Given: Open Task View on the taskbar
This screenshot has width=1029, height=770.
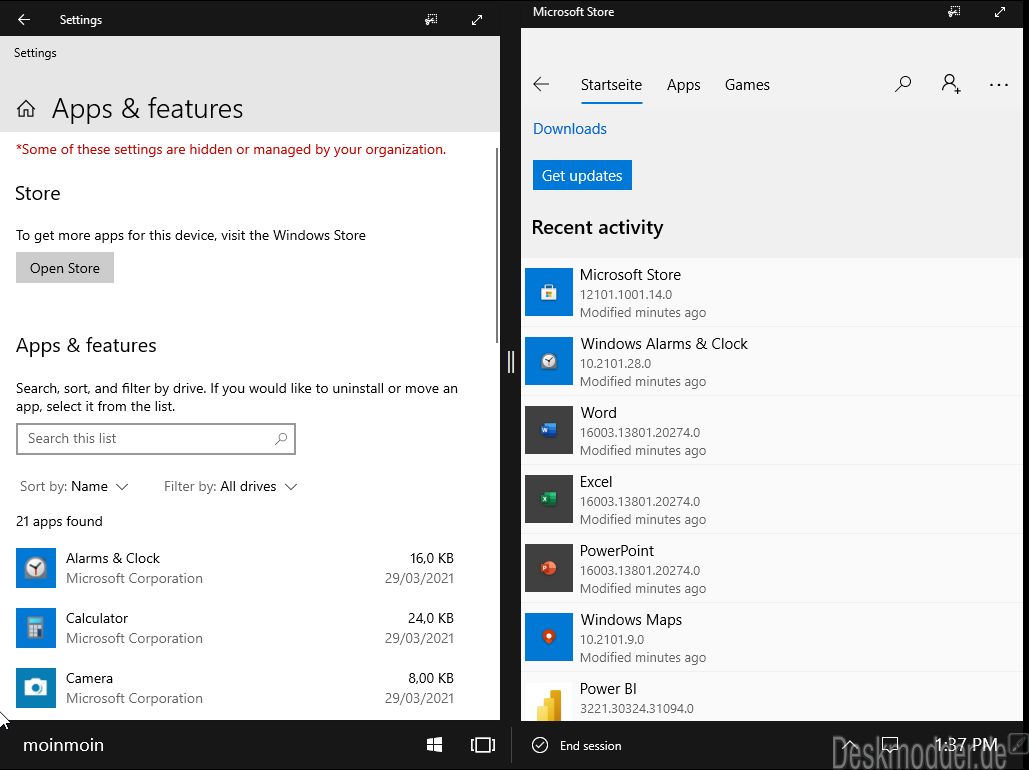Looking at the screenshot, I should tap(483, 745).
